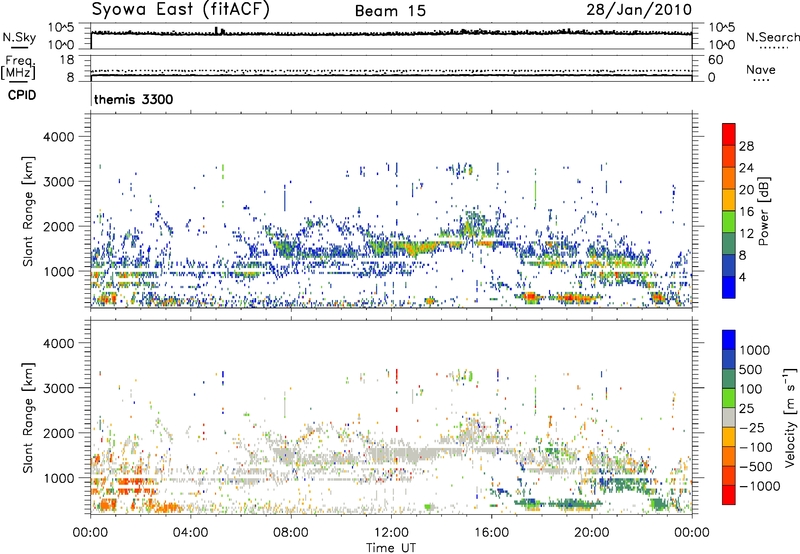
Task: Click the '500' value on Velocity color bar
Action: 751,370
